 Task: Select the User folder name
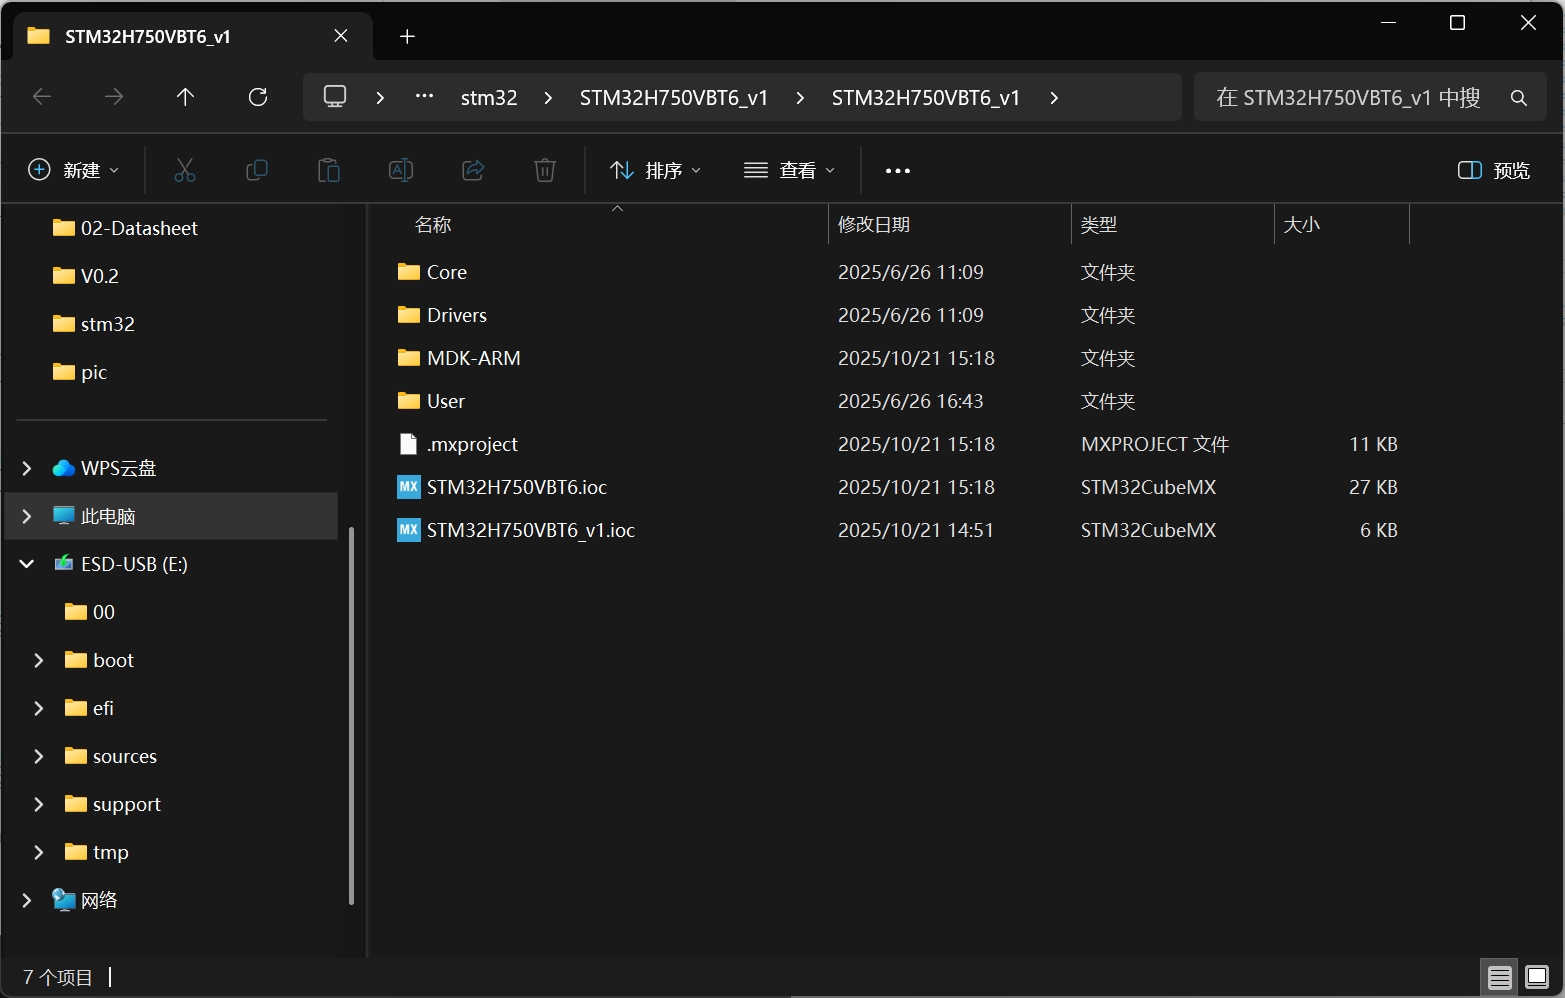pyautogui.click(x=446, y=401)
